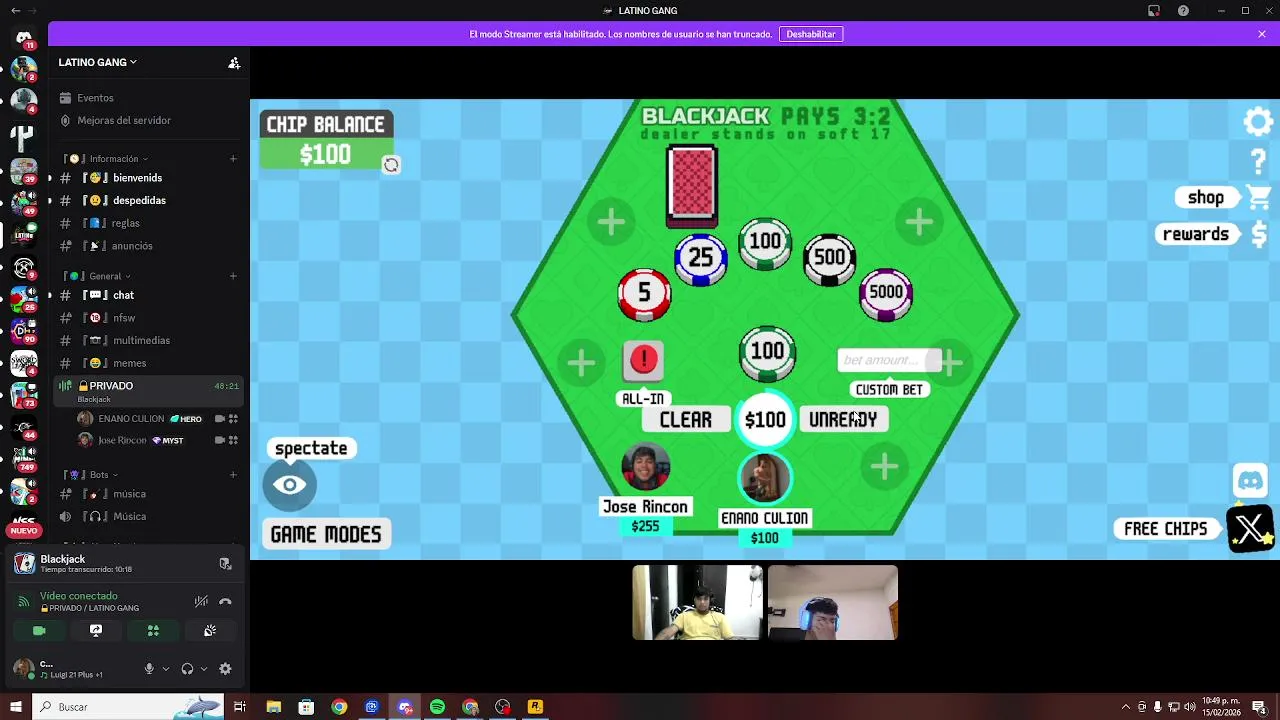Toggle spectate mode eye button
Image resolution: width=1280 pixels, height=720 pixels.
290,485
